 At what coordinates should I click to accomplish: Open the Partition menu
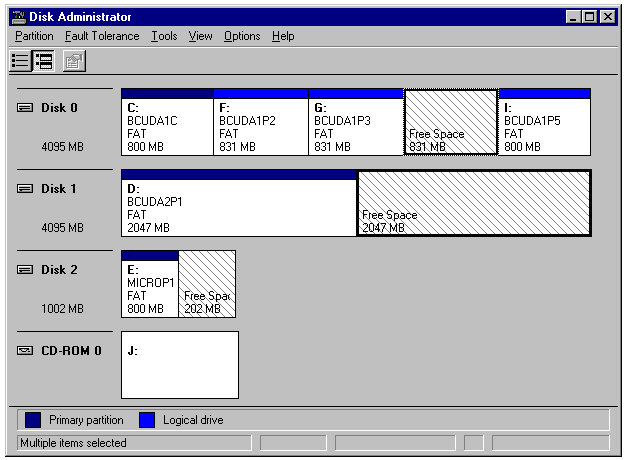[34, 36]
